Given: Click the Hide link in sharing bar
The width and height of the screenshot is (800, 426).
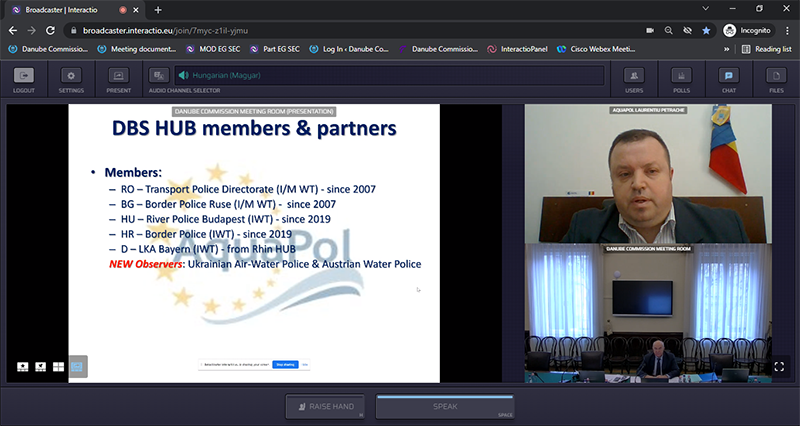Looking at the screenshot, I should 305,365.
